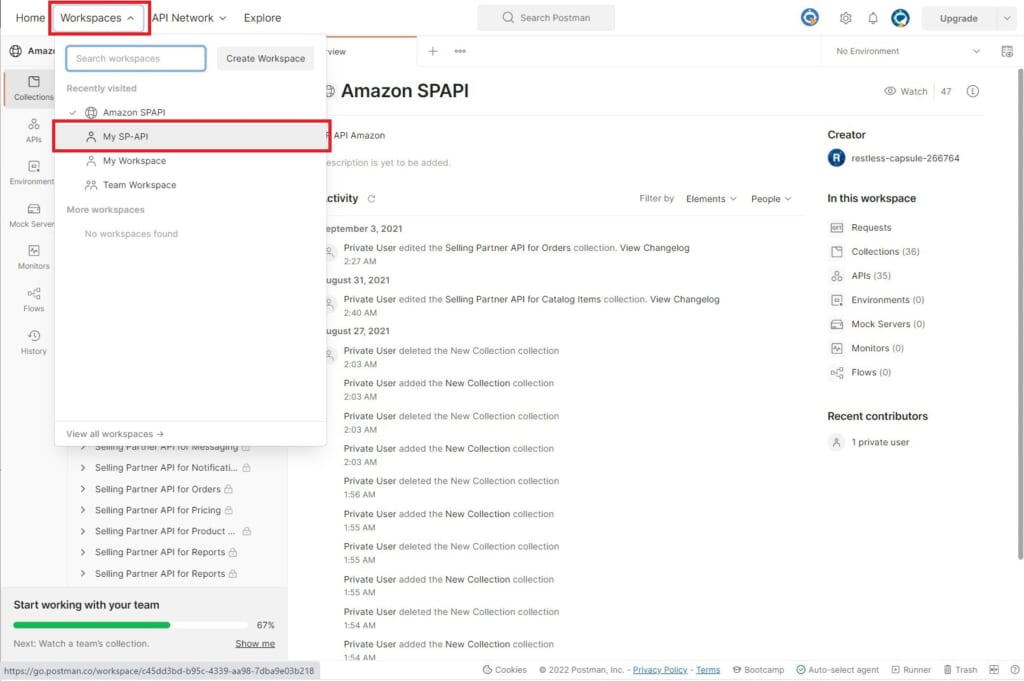This screenshot has height=681, width=1024.
Task: Open the Mock Servers sidebar section
Action: click(x=32, y=215)
